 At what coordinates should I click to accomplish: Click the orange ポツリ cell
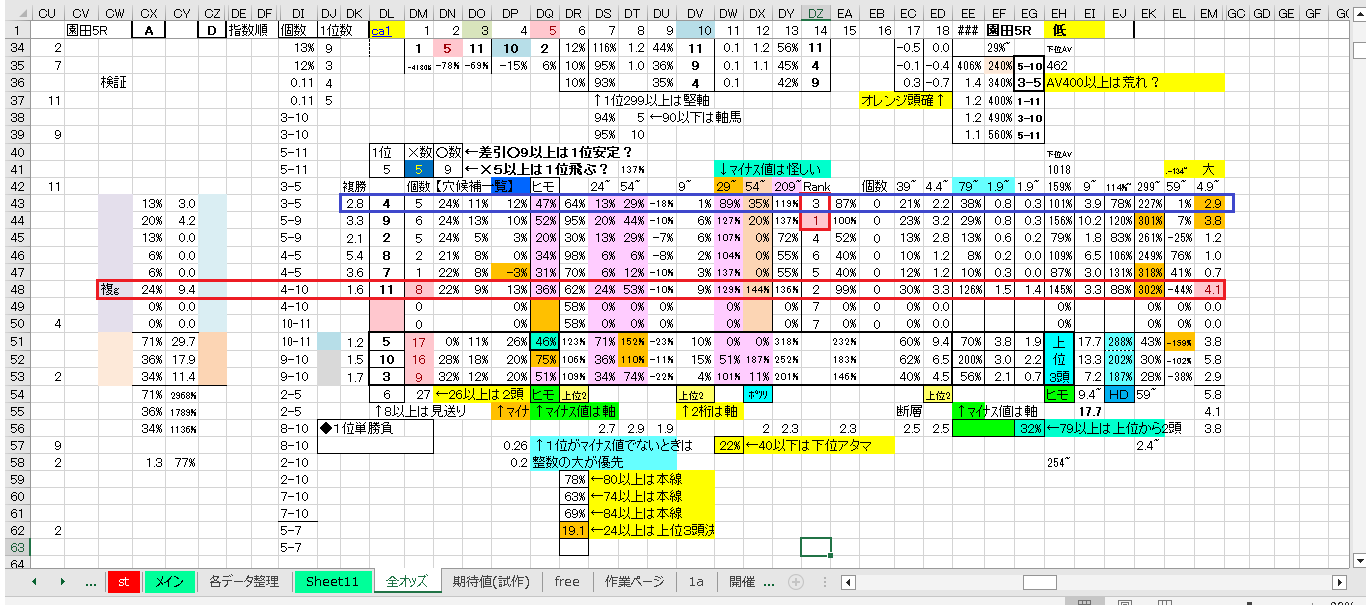click(757, 395)
